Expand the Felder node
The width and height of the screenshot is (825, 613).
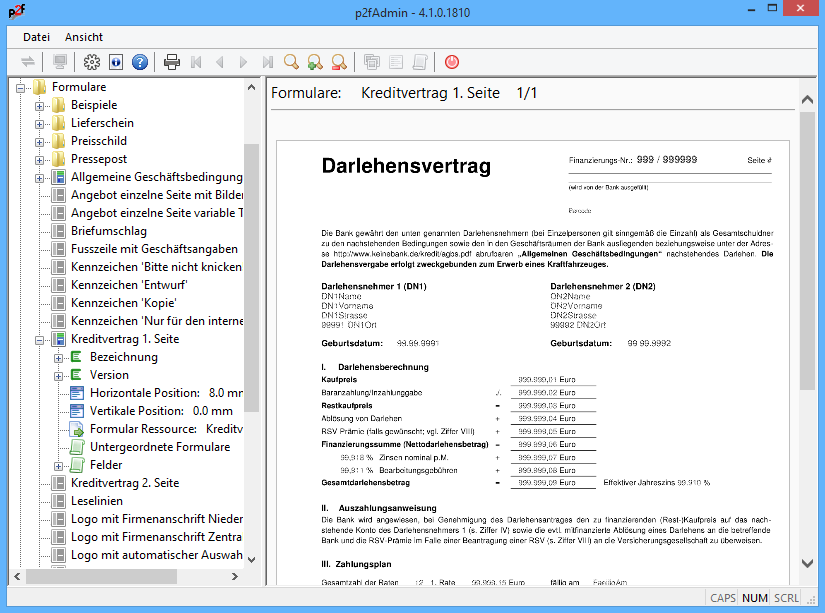59,465
